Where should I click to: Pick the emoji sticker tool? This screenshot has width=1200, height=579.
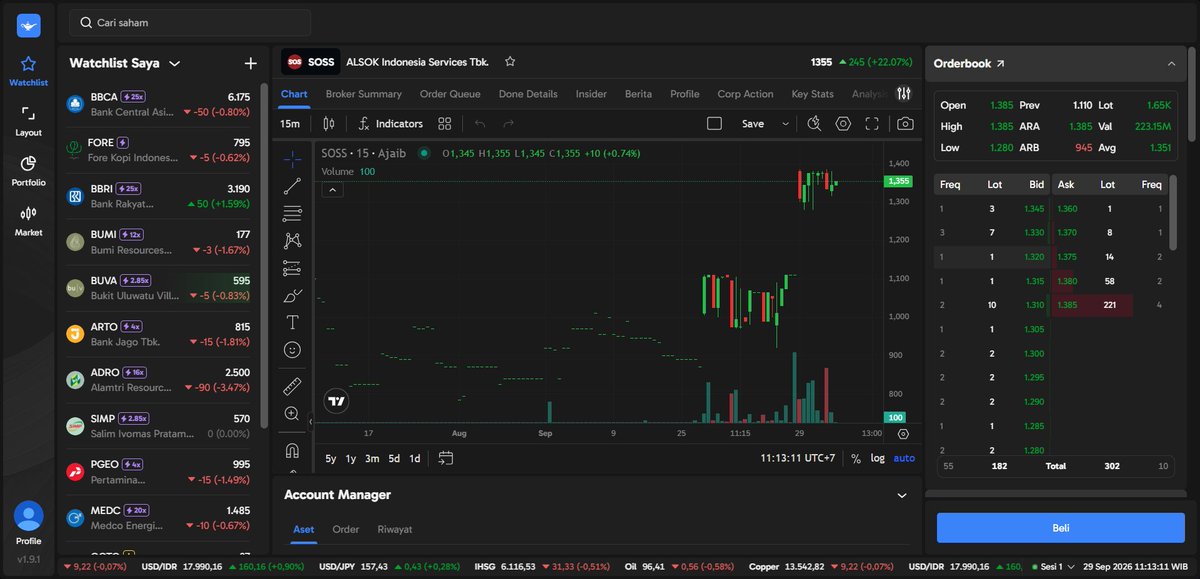292,350
